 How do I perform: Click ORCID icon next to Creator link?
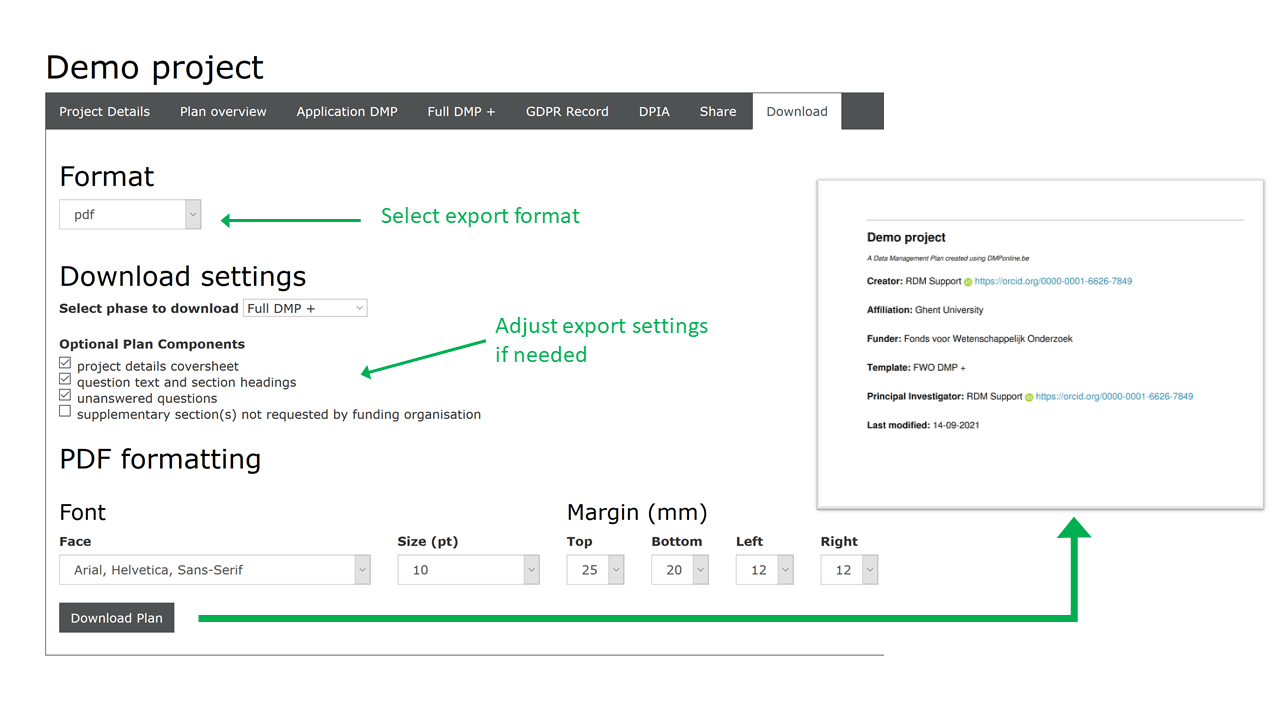tap(968, 282)
